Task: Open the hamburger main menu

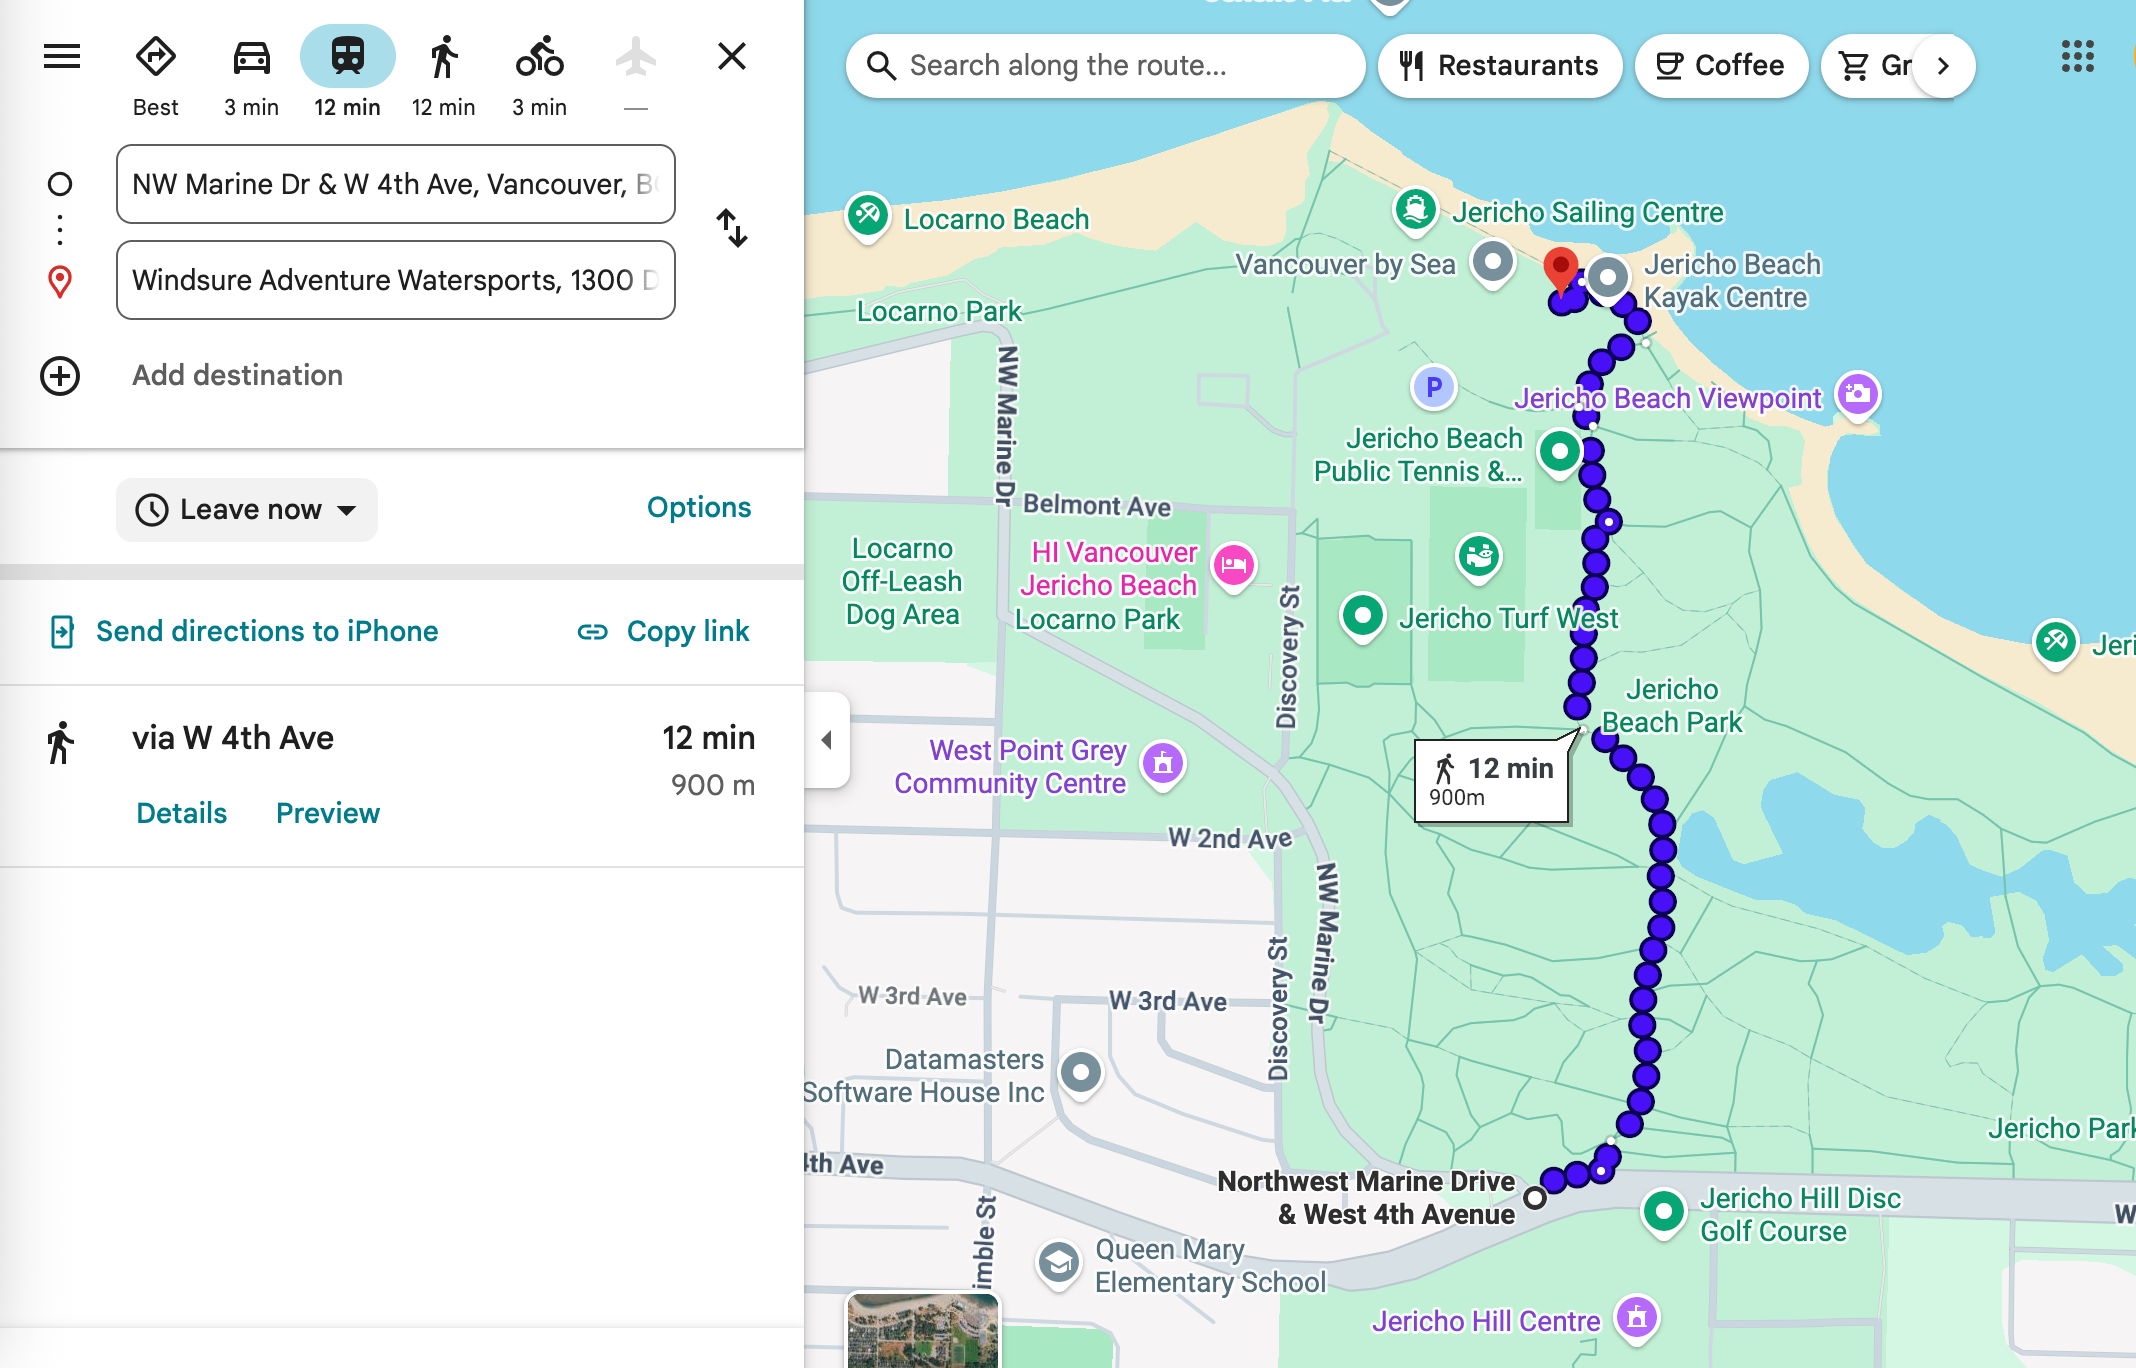Action: [x=62, y=57]
